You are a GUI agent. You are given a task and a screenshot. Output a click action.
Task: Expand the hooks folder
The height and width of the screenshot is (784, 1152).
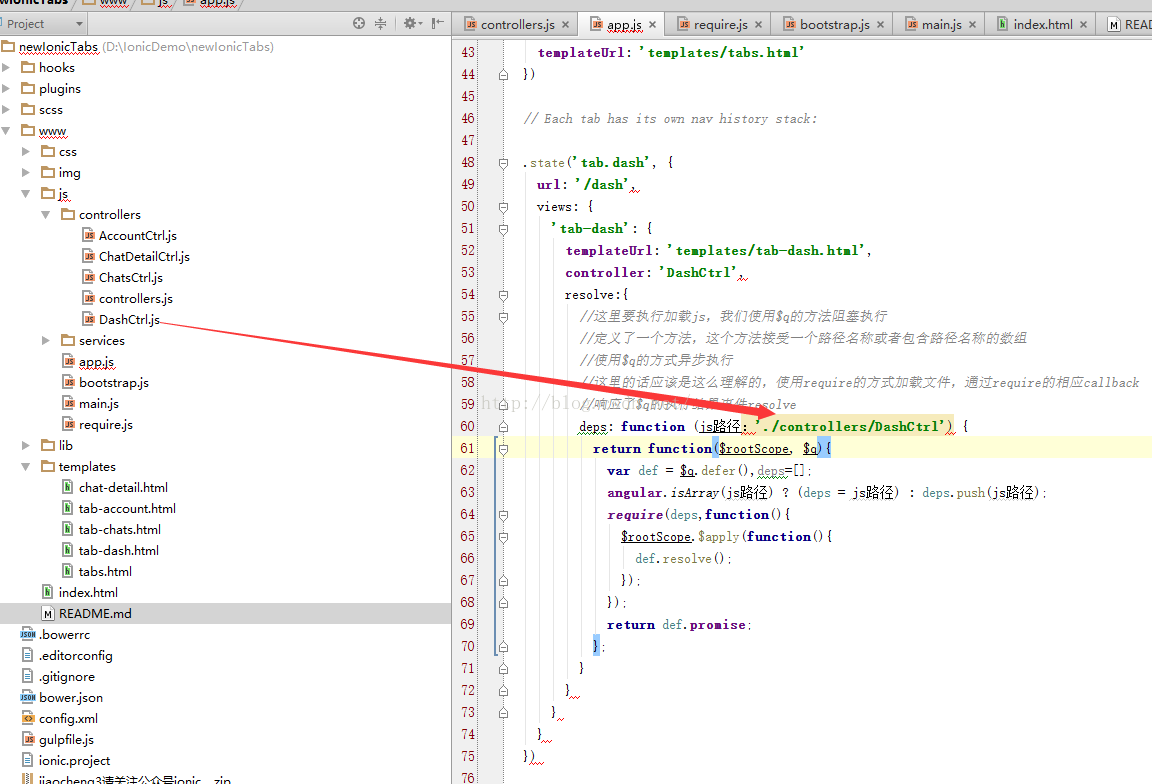[x=7, y=68]
